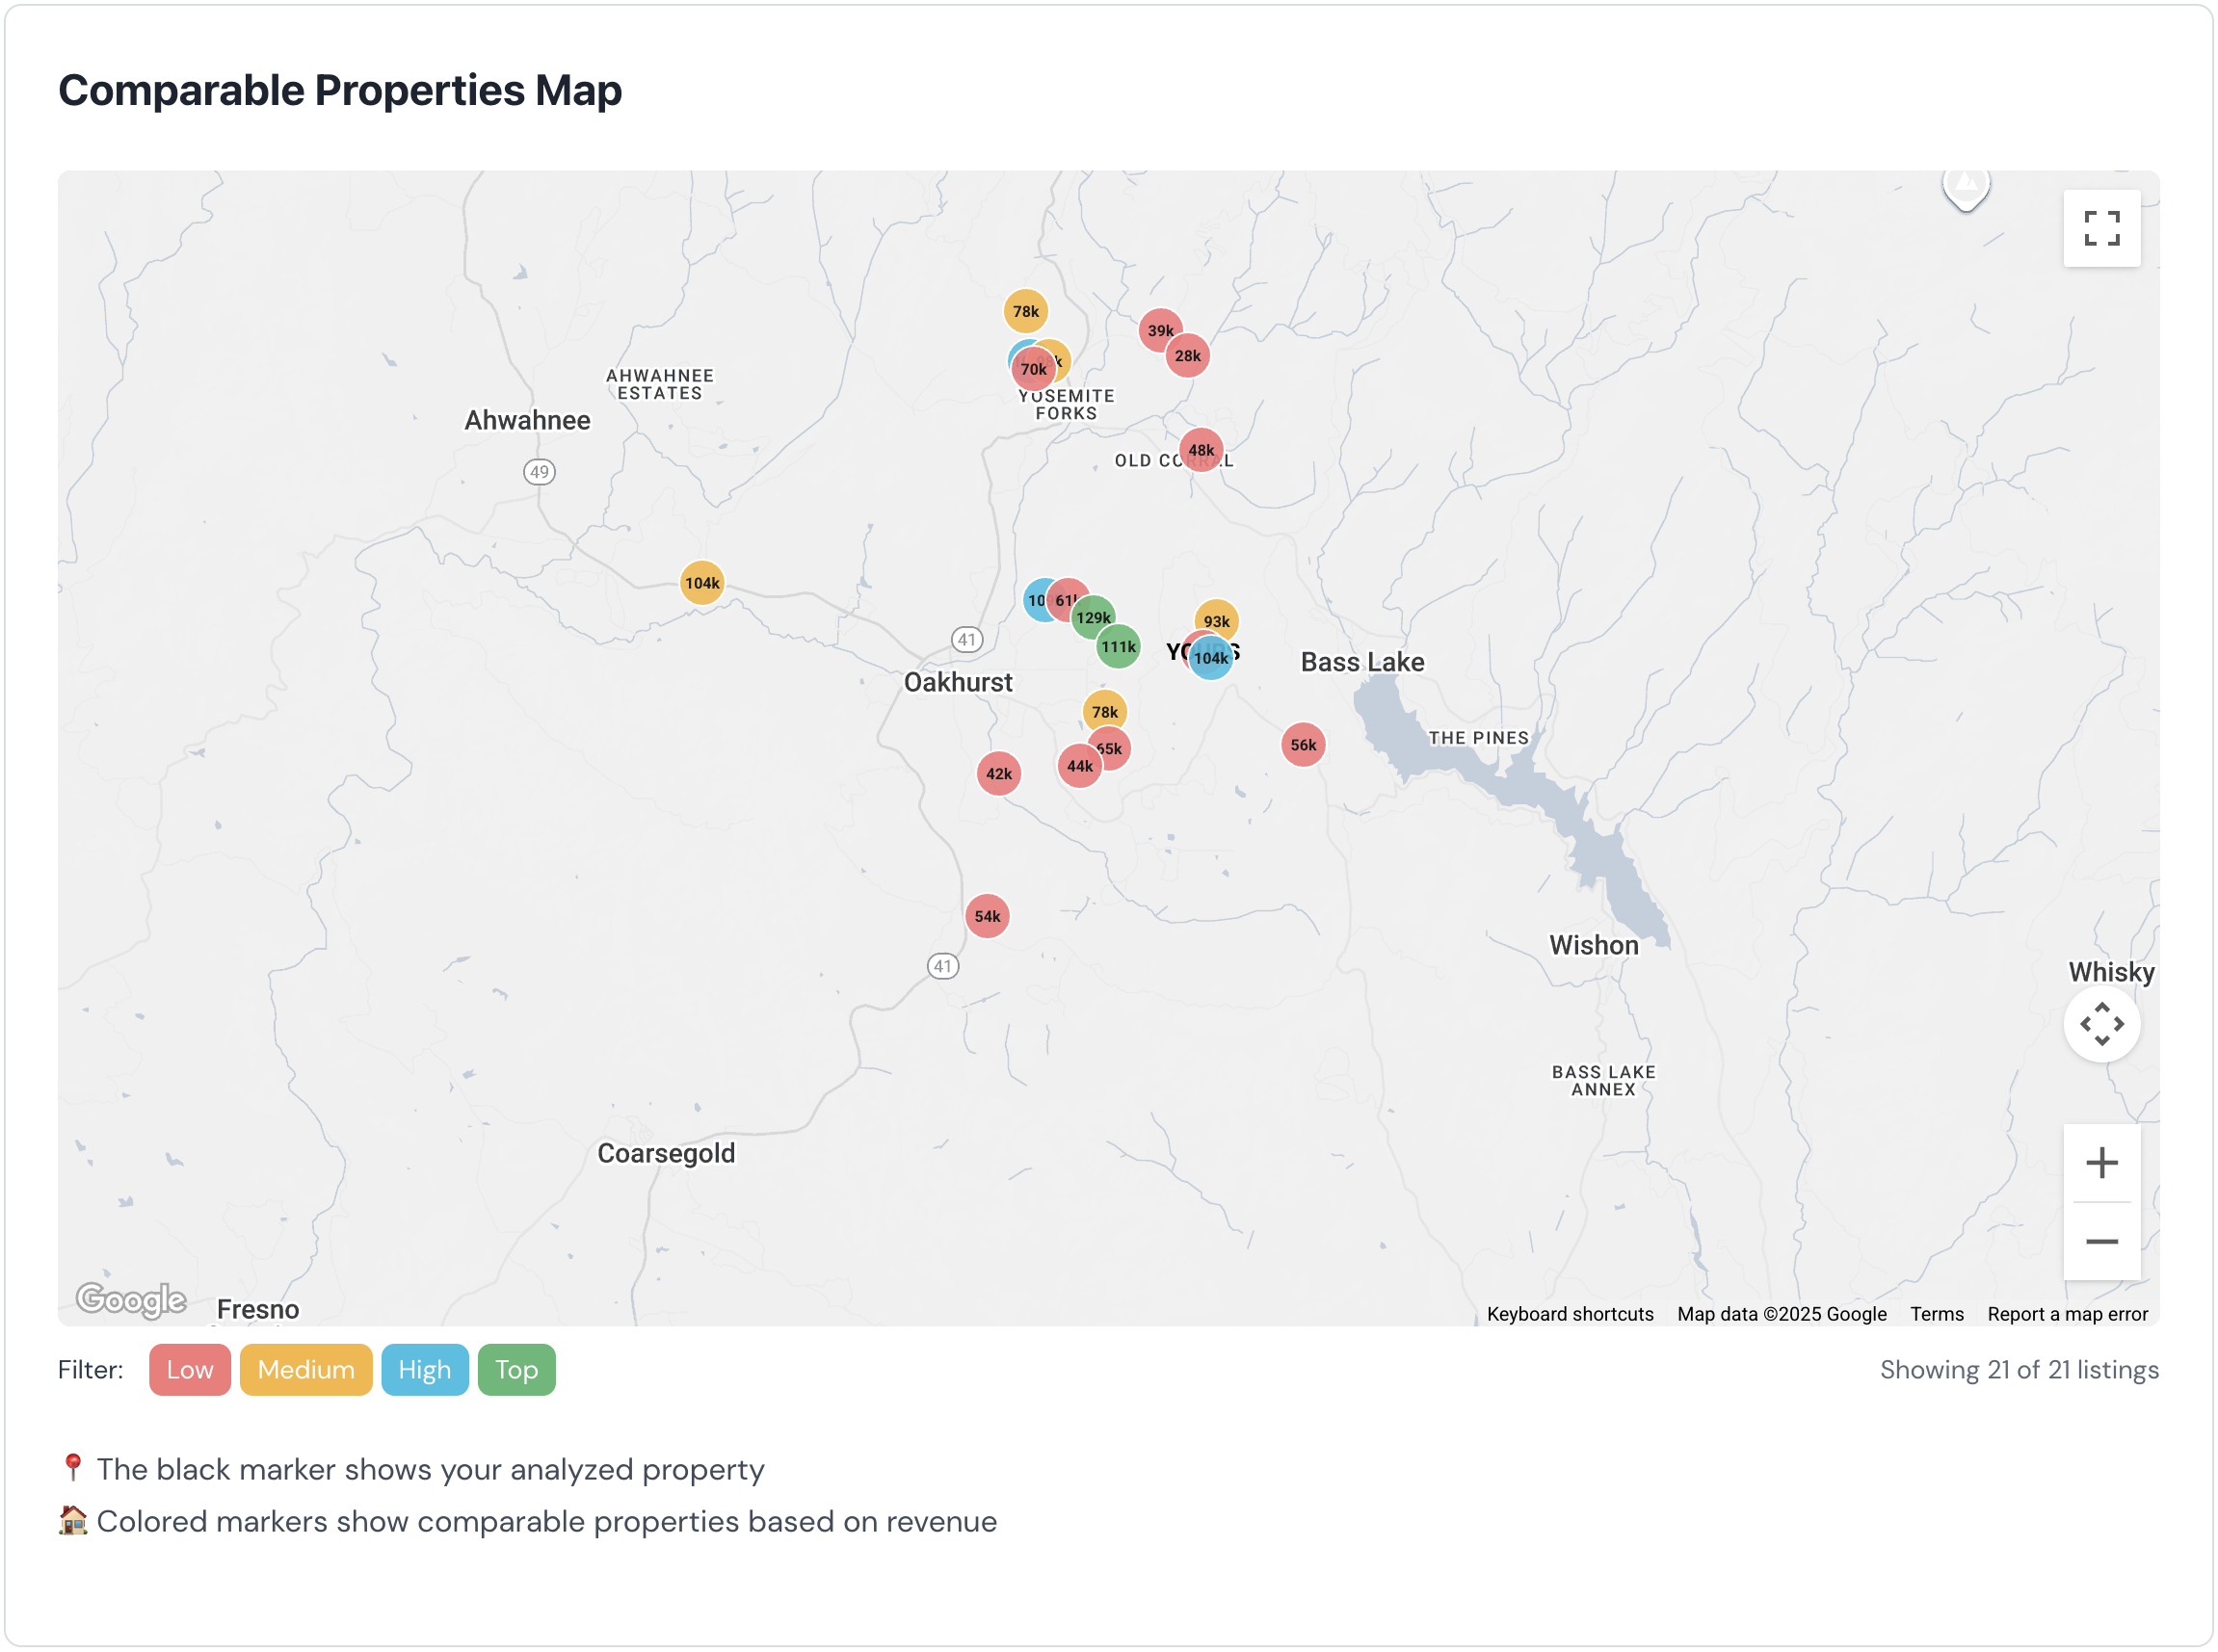Enter fullscreen mode on the map

[2101, 229]
